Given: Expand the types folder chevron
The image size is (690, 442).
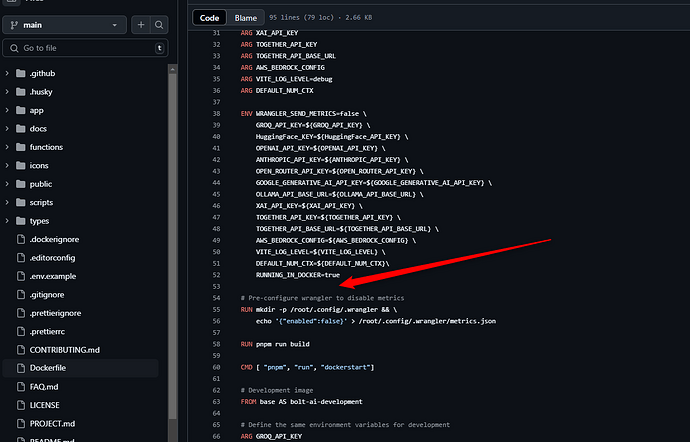Looking at the screenshot, I should click(x=7, y=221).
